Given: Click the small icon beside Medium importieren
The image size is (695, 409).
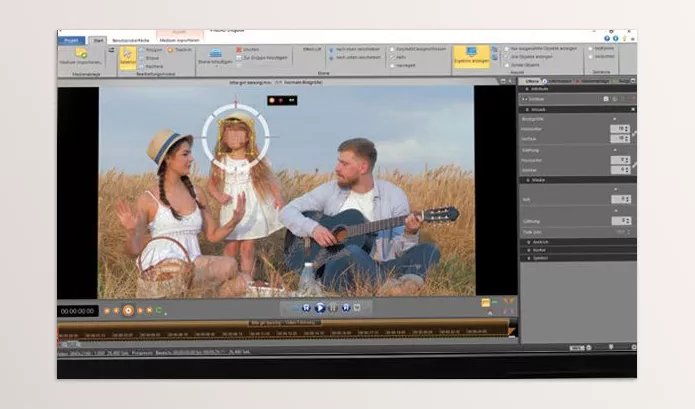Looking at the screenshot, I should [111, 50].
